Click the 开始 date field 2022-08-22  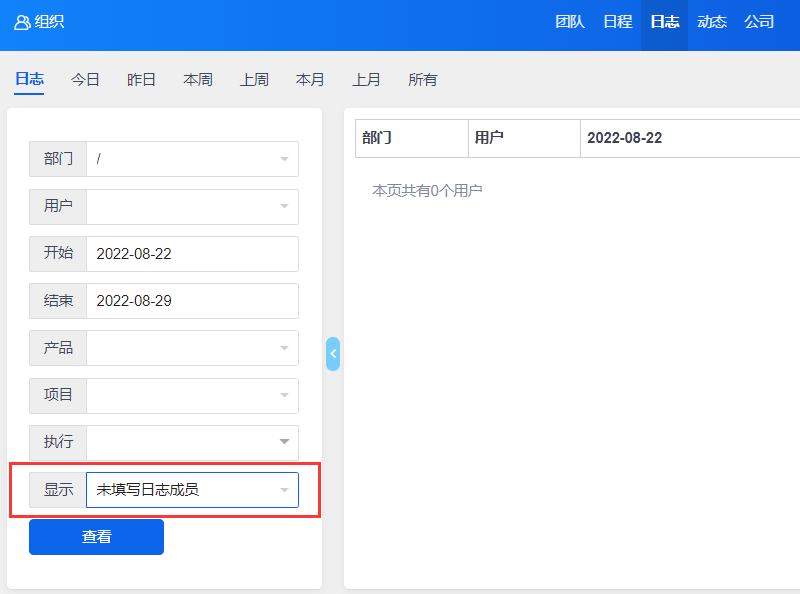(192, 254)
